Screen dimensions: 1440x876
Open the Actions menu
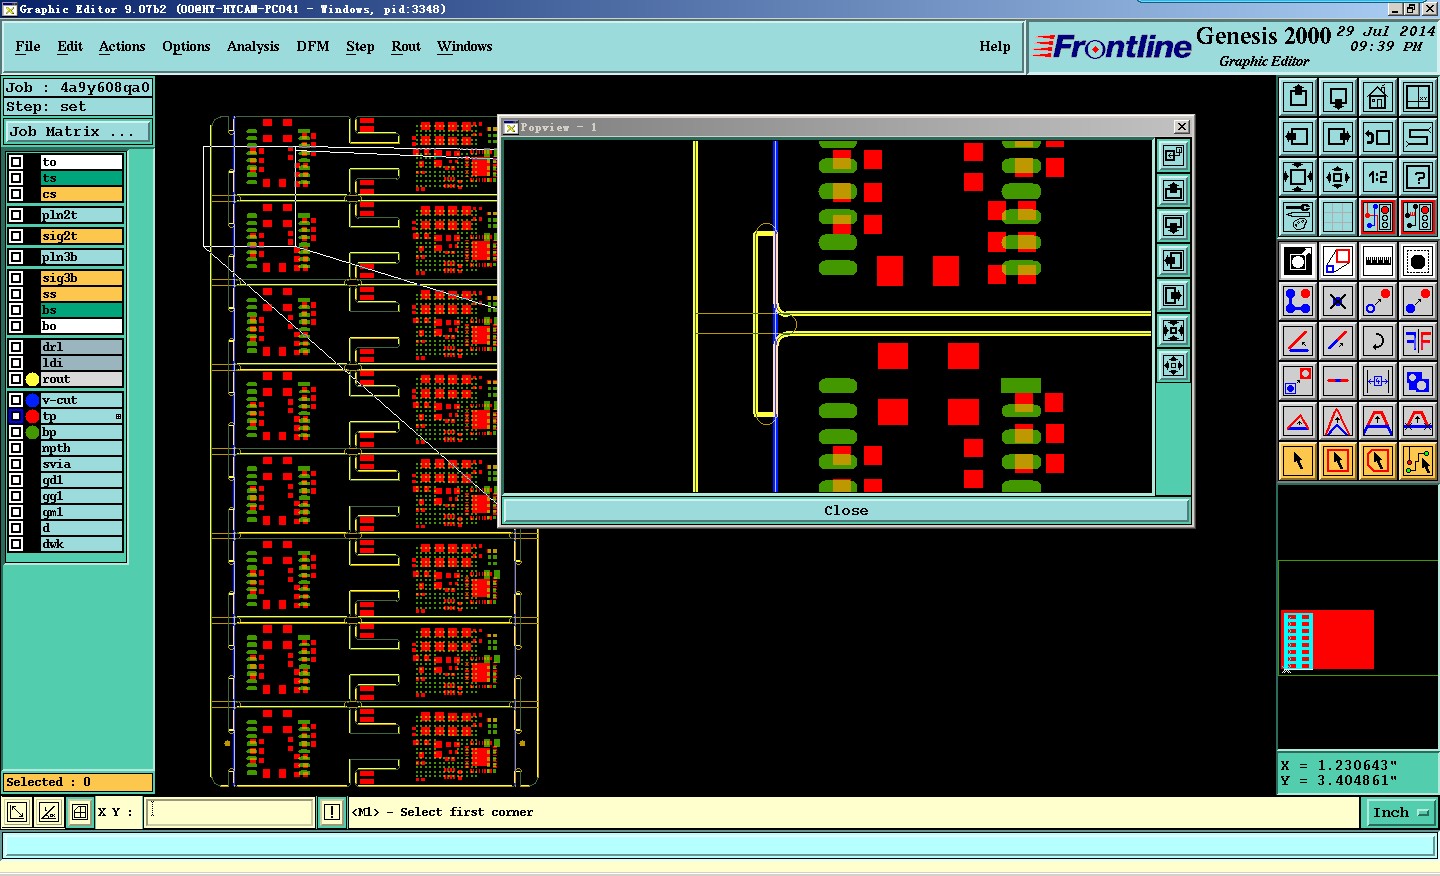[122, 46]
